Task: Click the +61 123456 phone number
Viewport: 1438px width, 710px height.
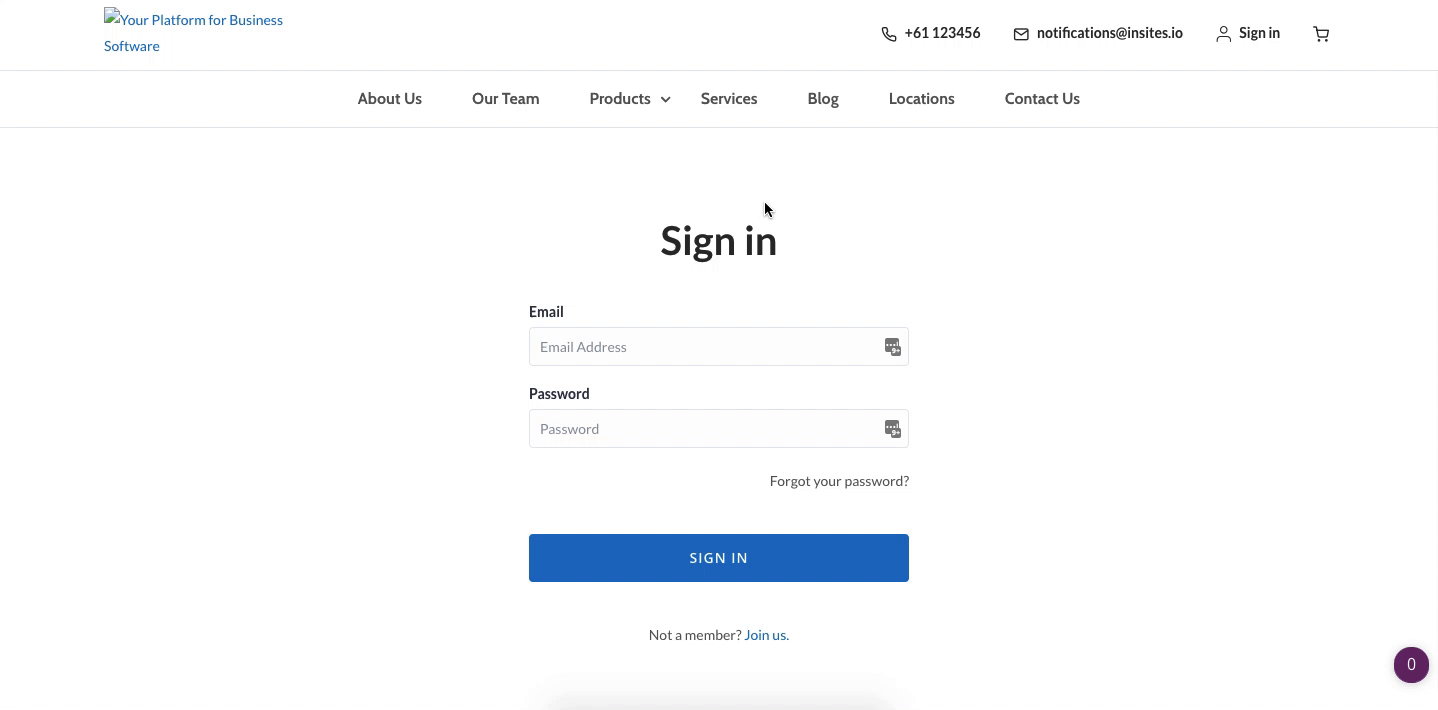Action: (x=942, y=33)
